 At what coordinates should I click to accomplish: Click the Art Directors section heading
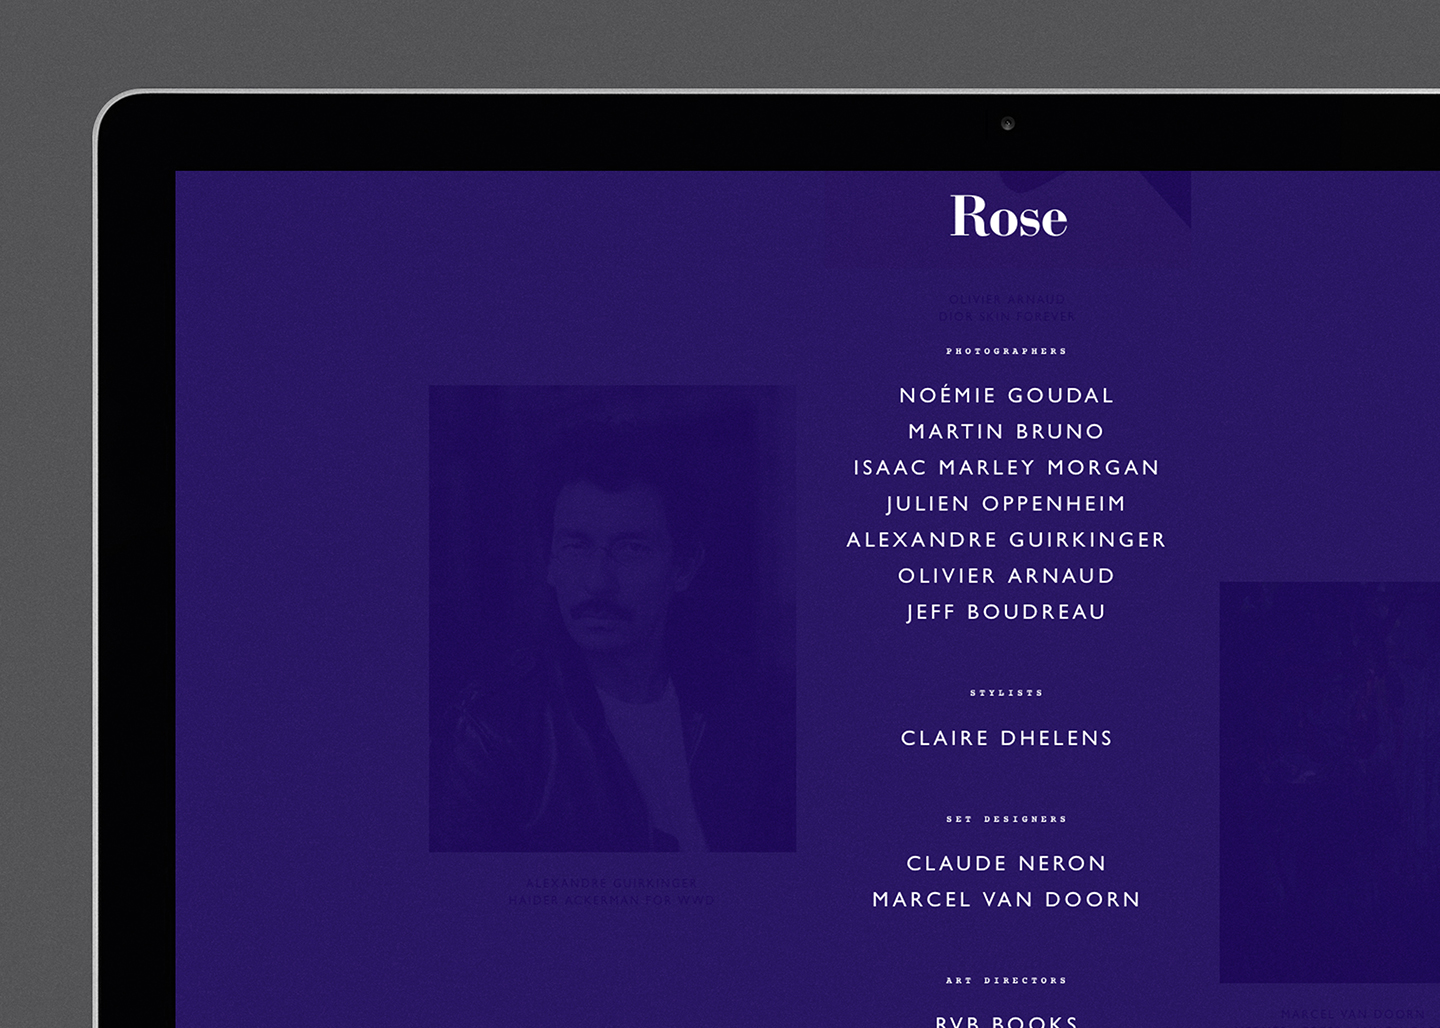click(x=1006, y=981)
